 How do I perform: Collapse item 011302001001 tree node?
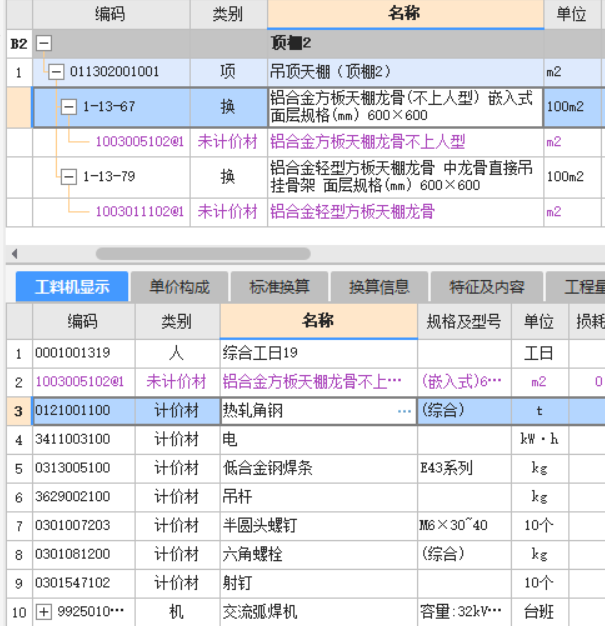click(56, 72)
